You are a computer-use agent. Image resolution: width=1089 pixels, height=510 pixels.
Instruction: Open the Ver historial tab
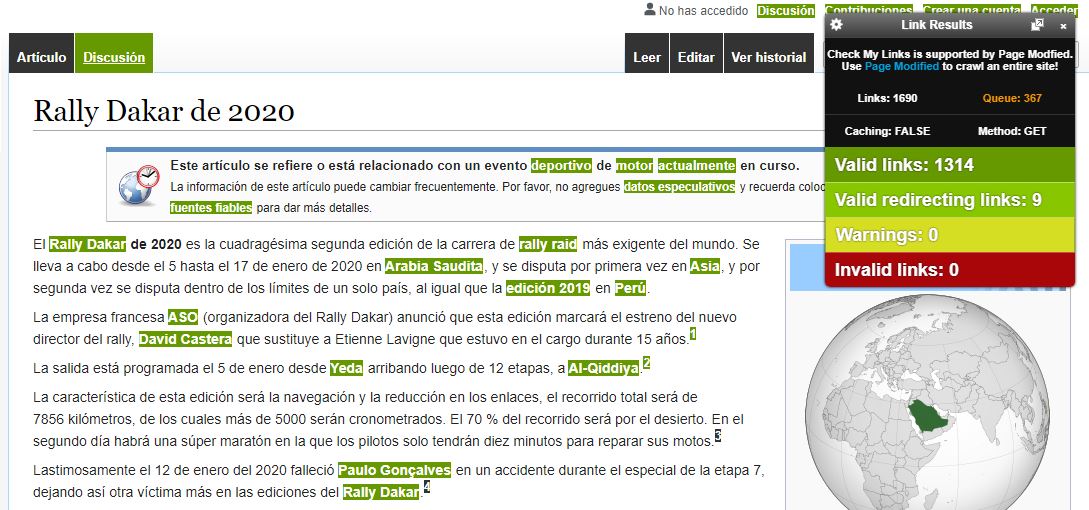(768, 57)
